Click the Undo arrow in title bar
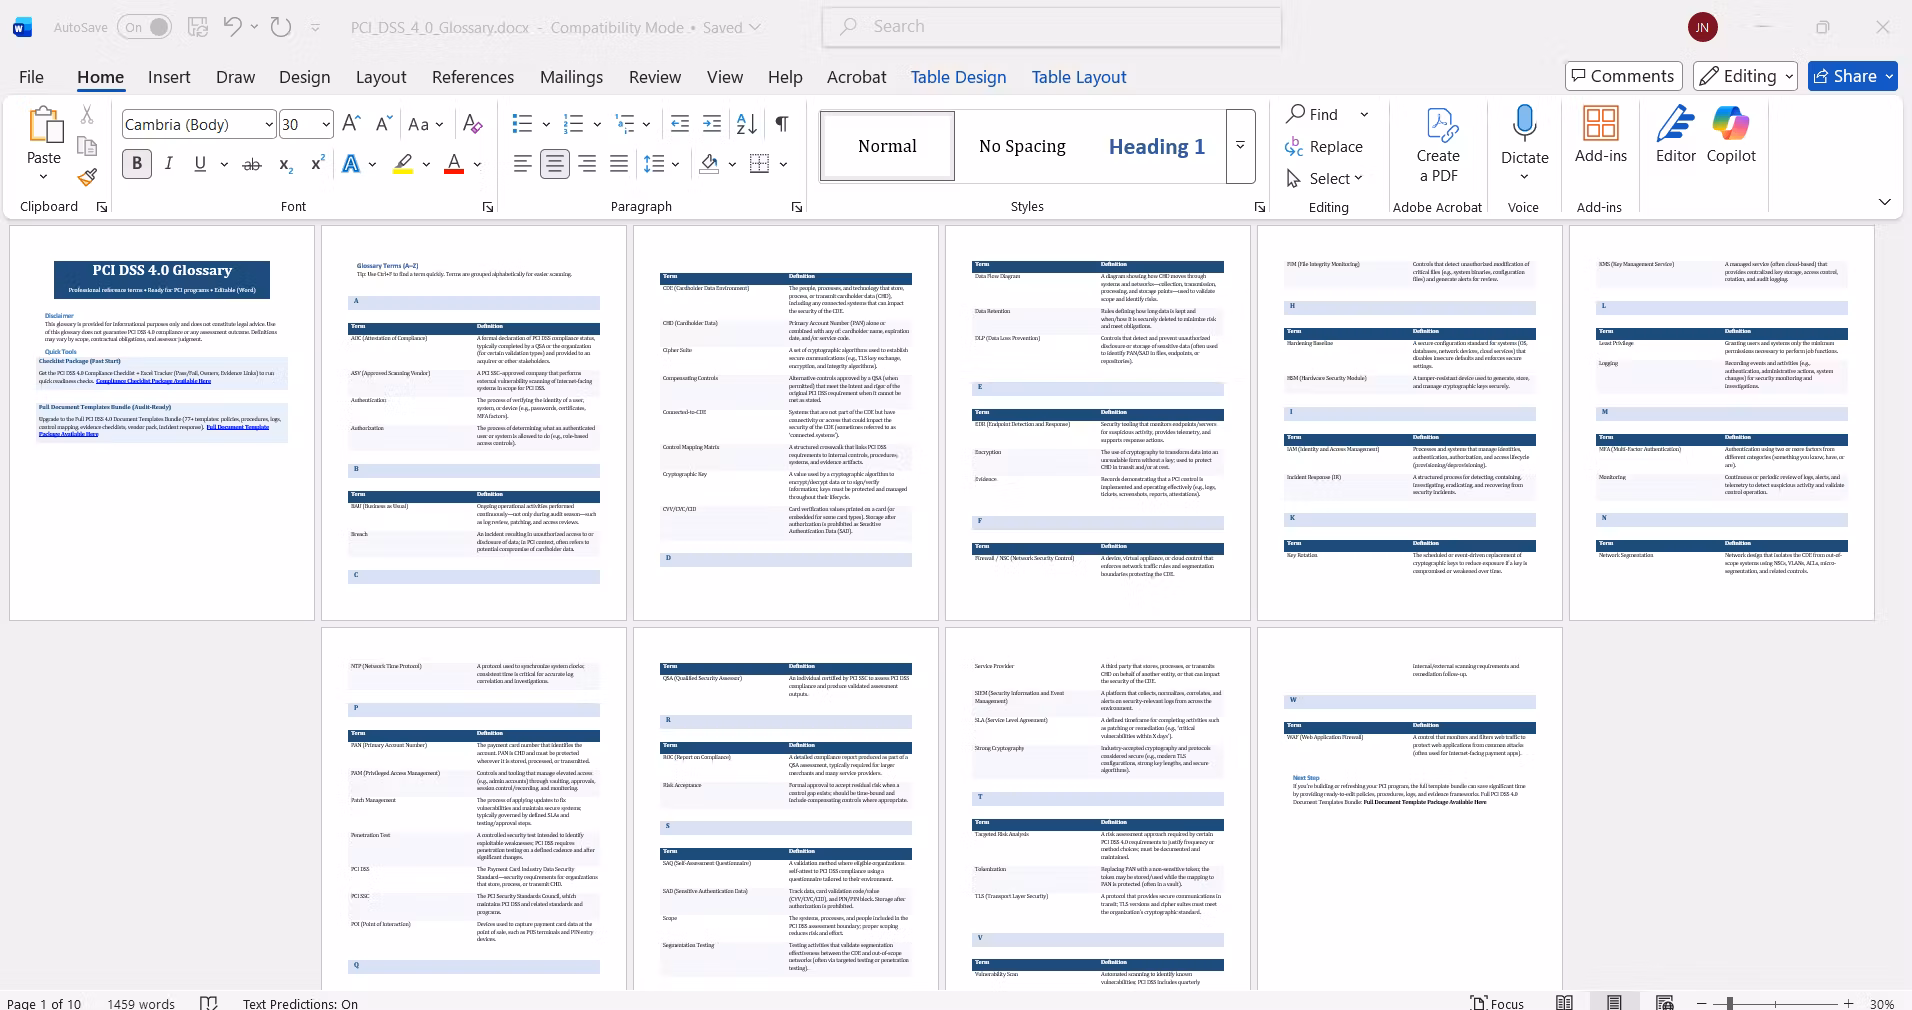Viewport: 1912px width, 1010px height. (232, 27)
